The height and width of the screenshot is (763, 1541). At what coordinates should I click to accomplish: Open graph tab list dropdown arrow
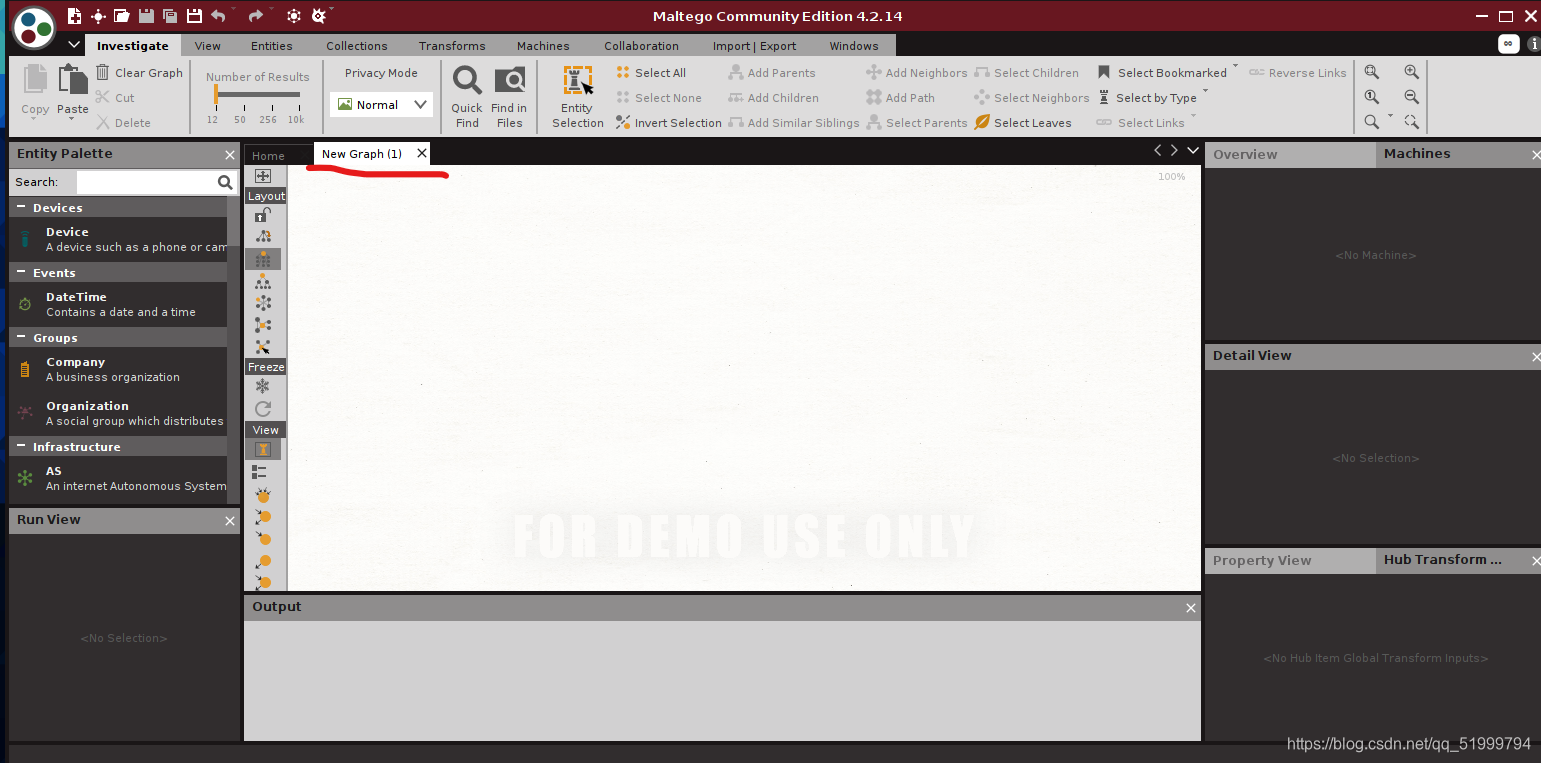tap(1192, 150)
